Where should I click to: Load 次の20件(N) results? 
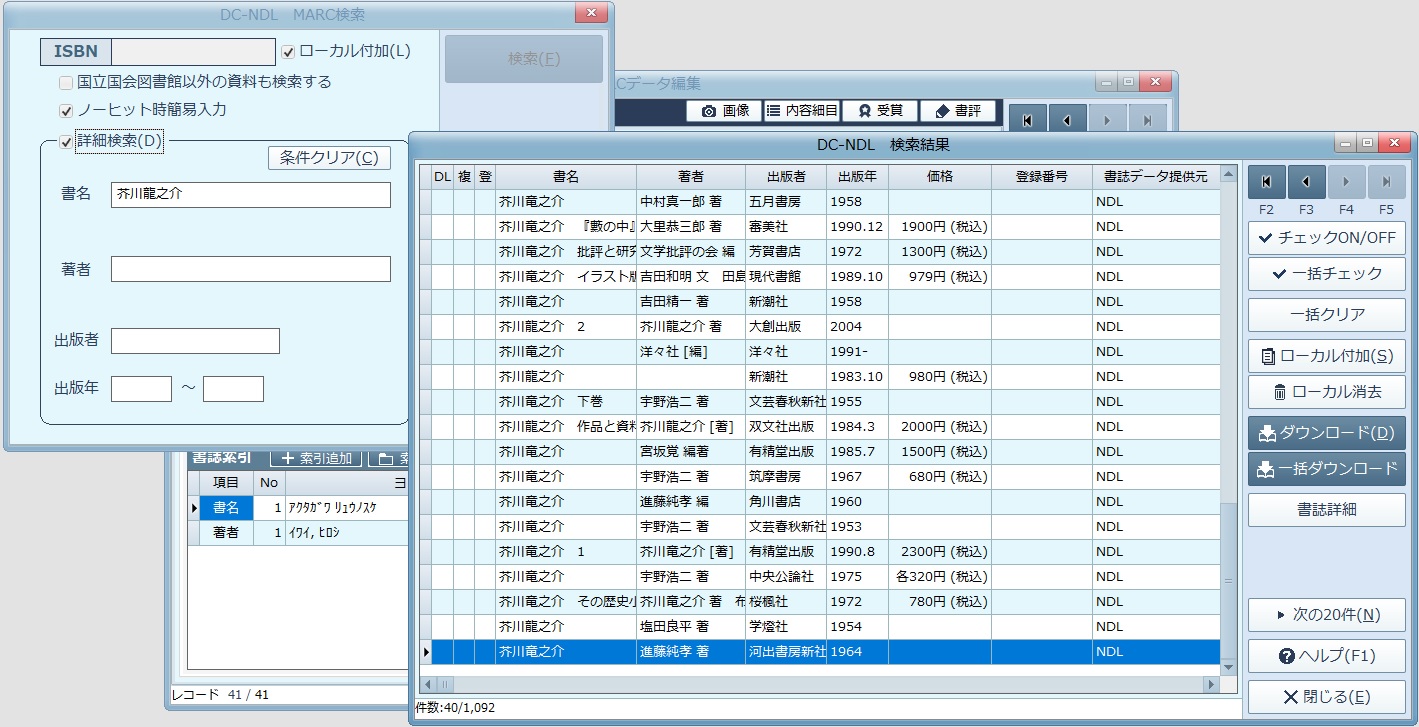(x=1327, y=615)
